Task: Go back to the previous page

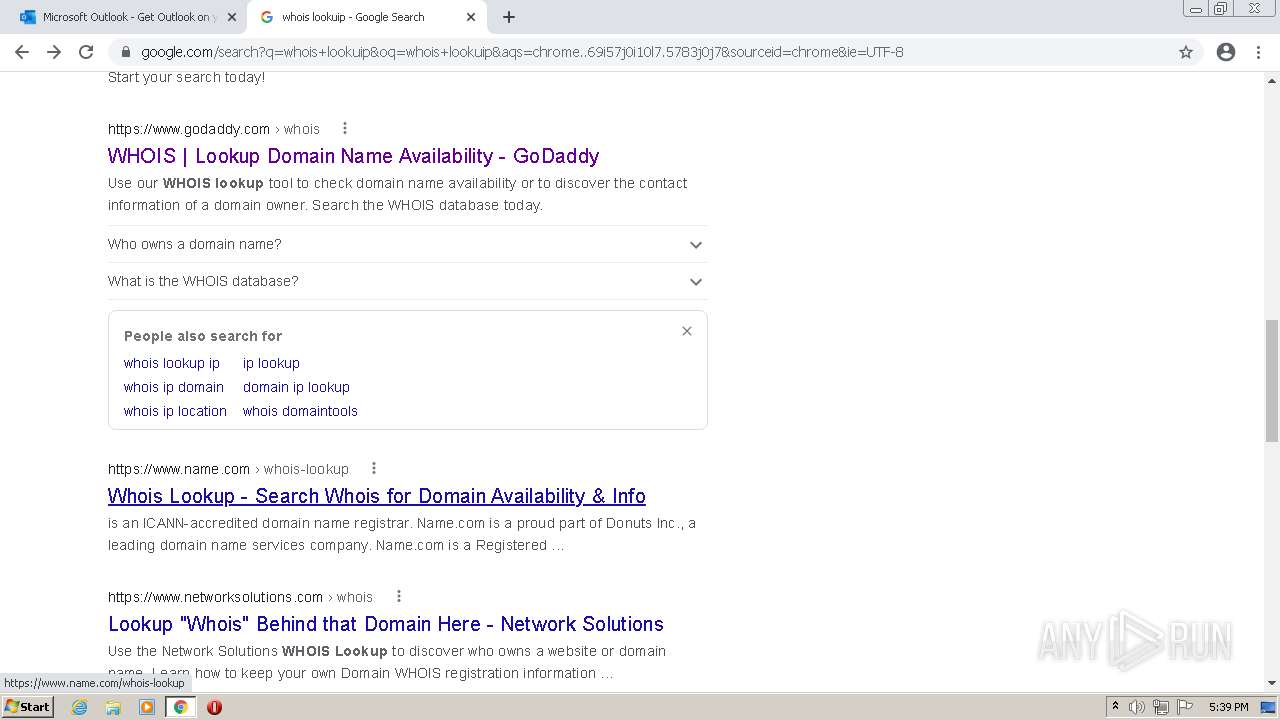Action: 22,52
